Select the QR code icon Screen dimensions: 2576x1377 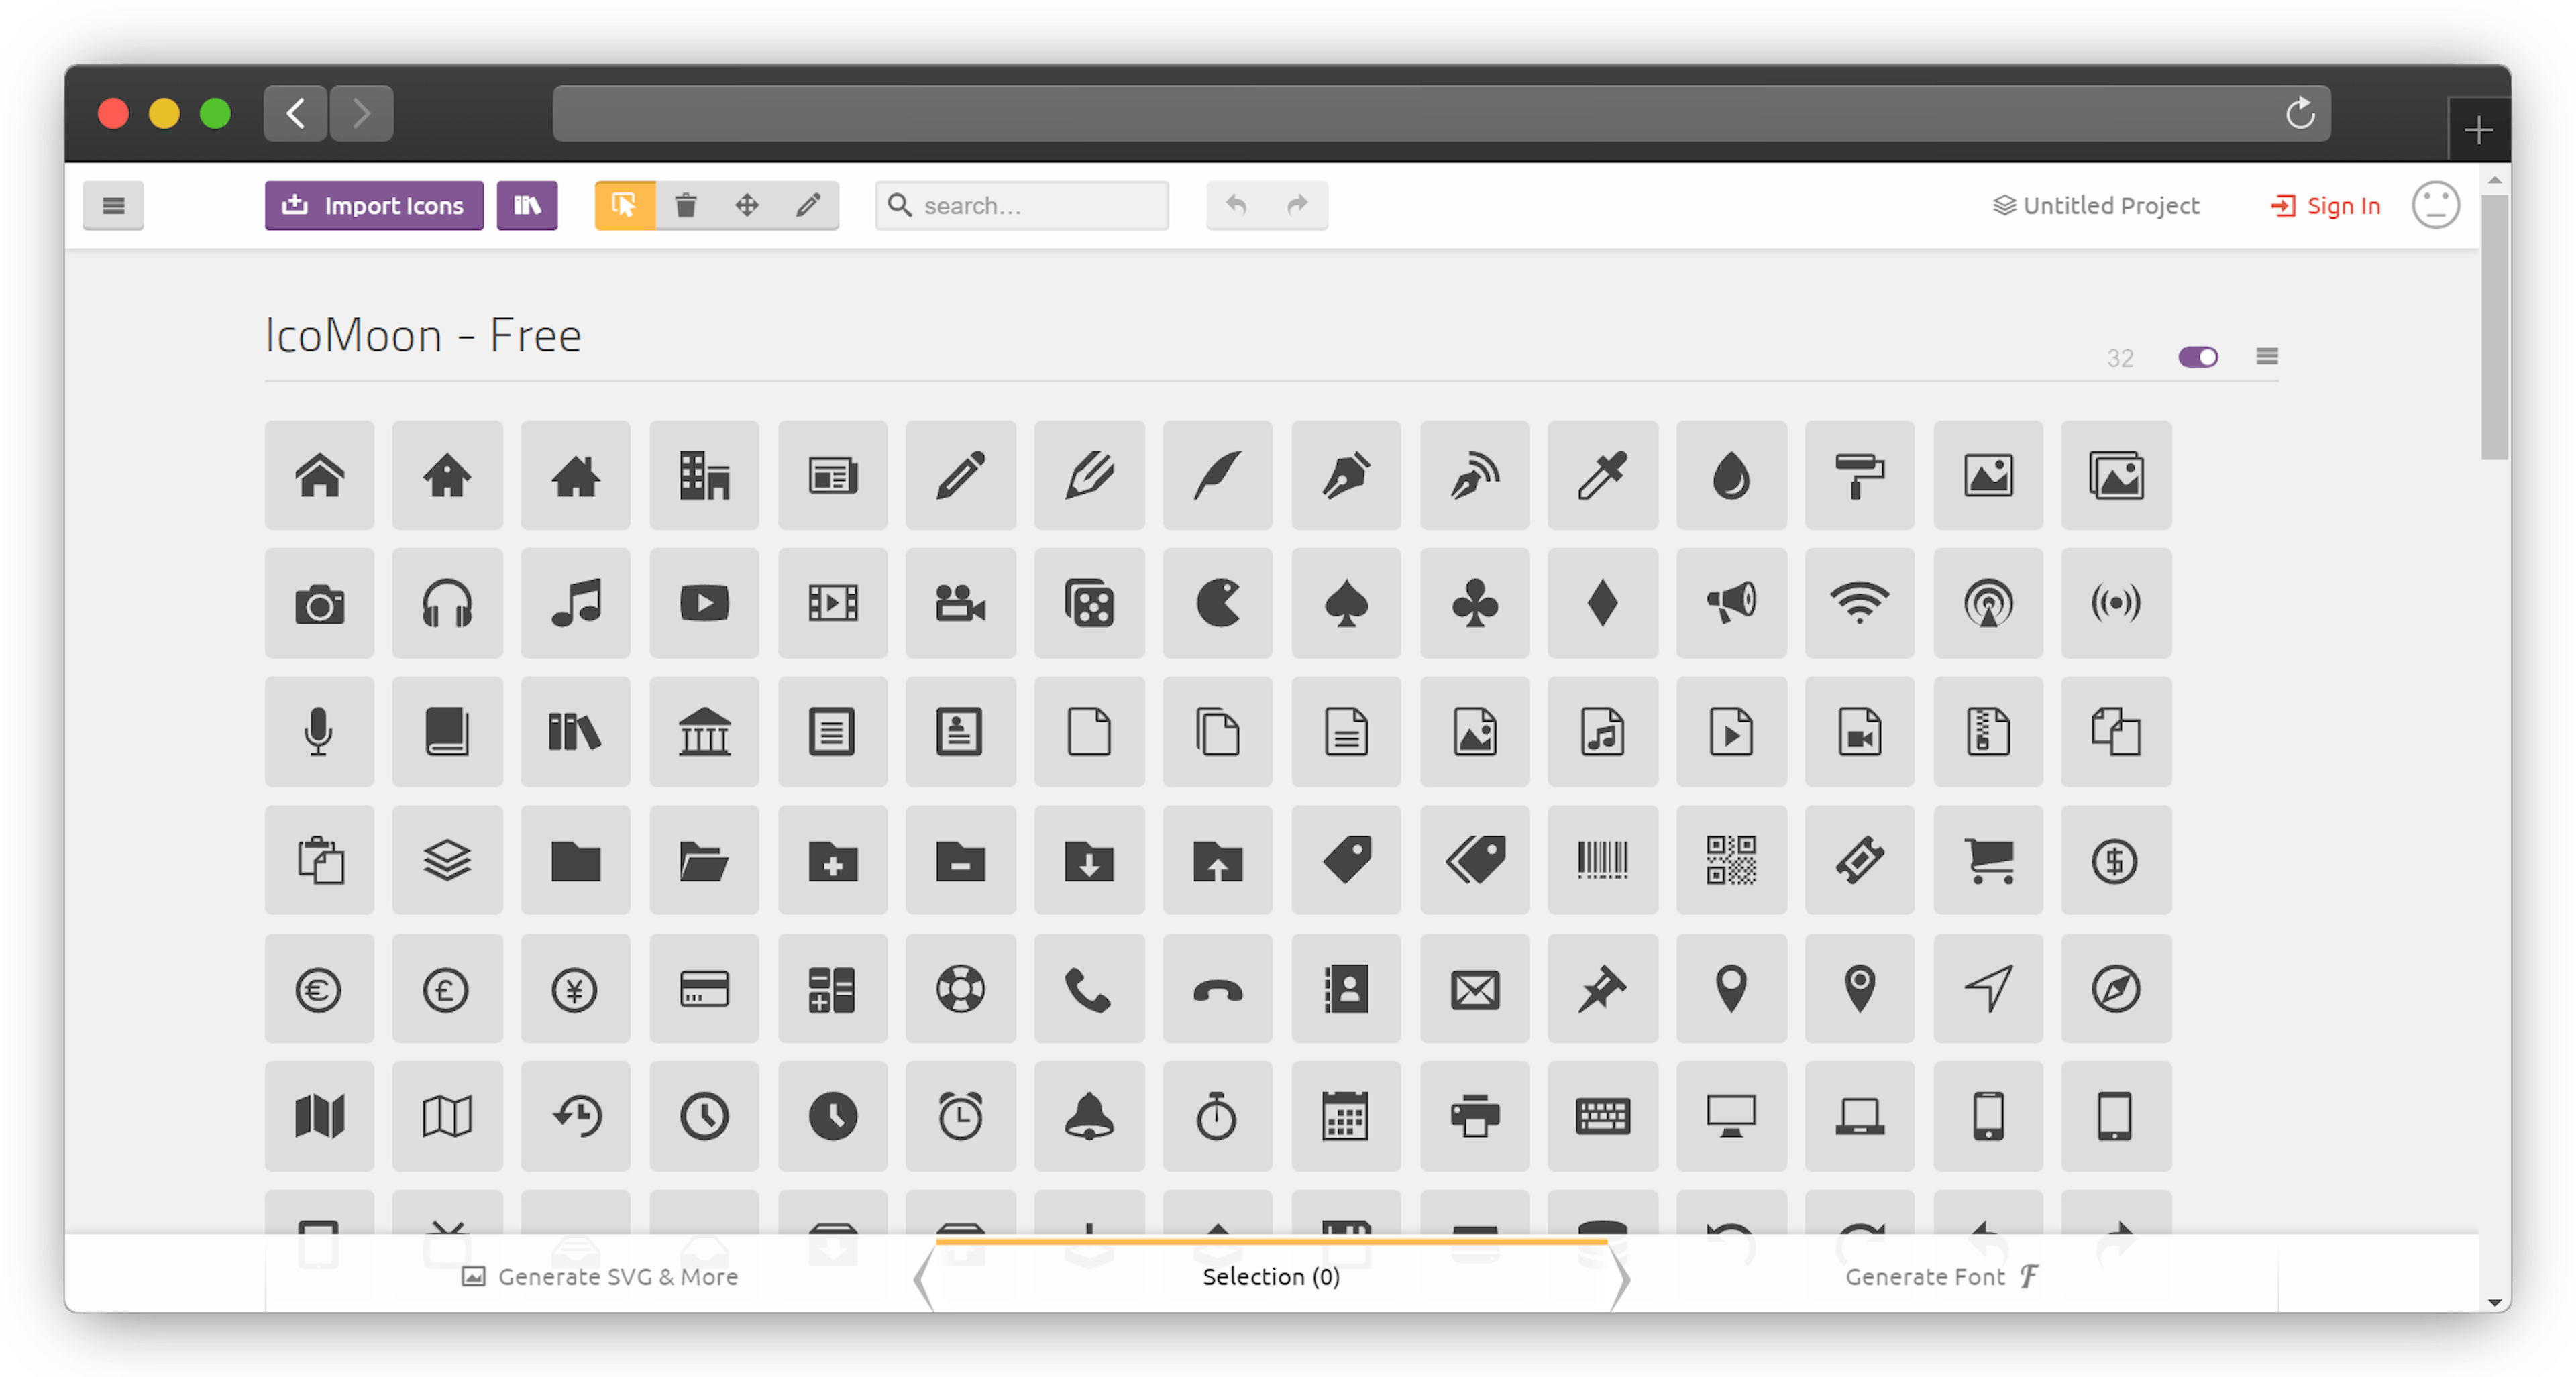coord(1731,860)
